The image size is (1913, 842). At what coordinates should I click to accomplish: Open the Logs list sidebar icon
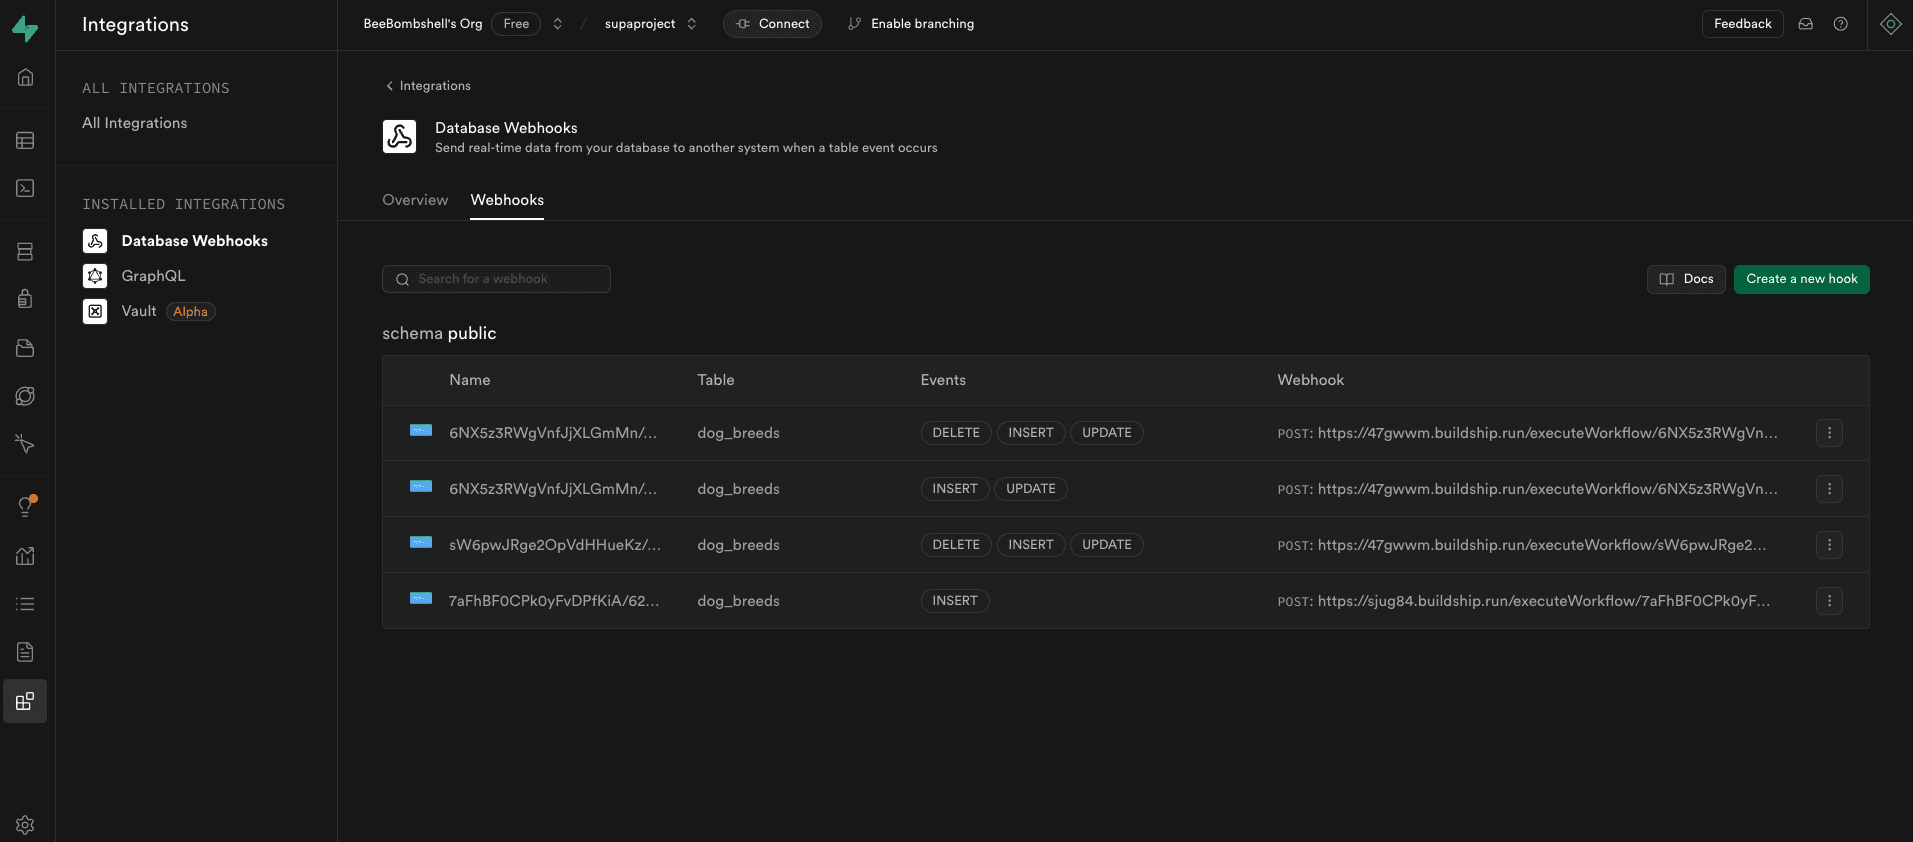[26, 604]
